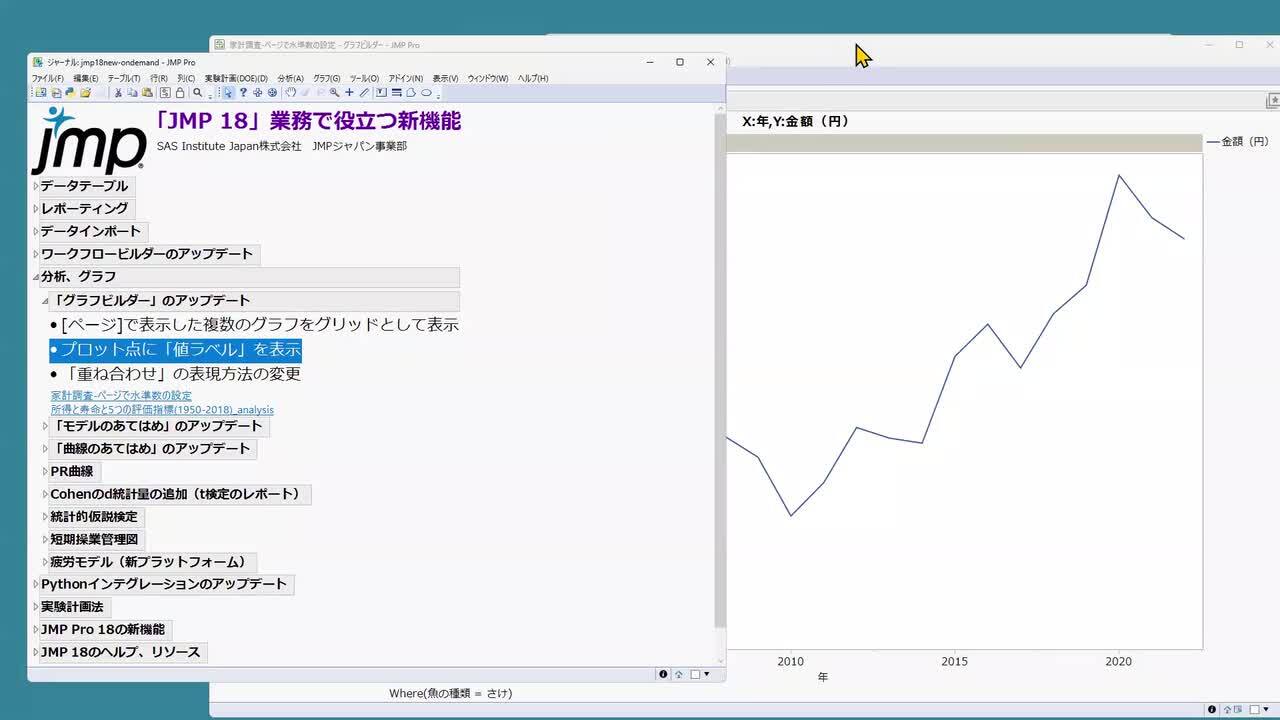
Task: Select the Polygon shape tool
Action: [x=411, y=92]
